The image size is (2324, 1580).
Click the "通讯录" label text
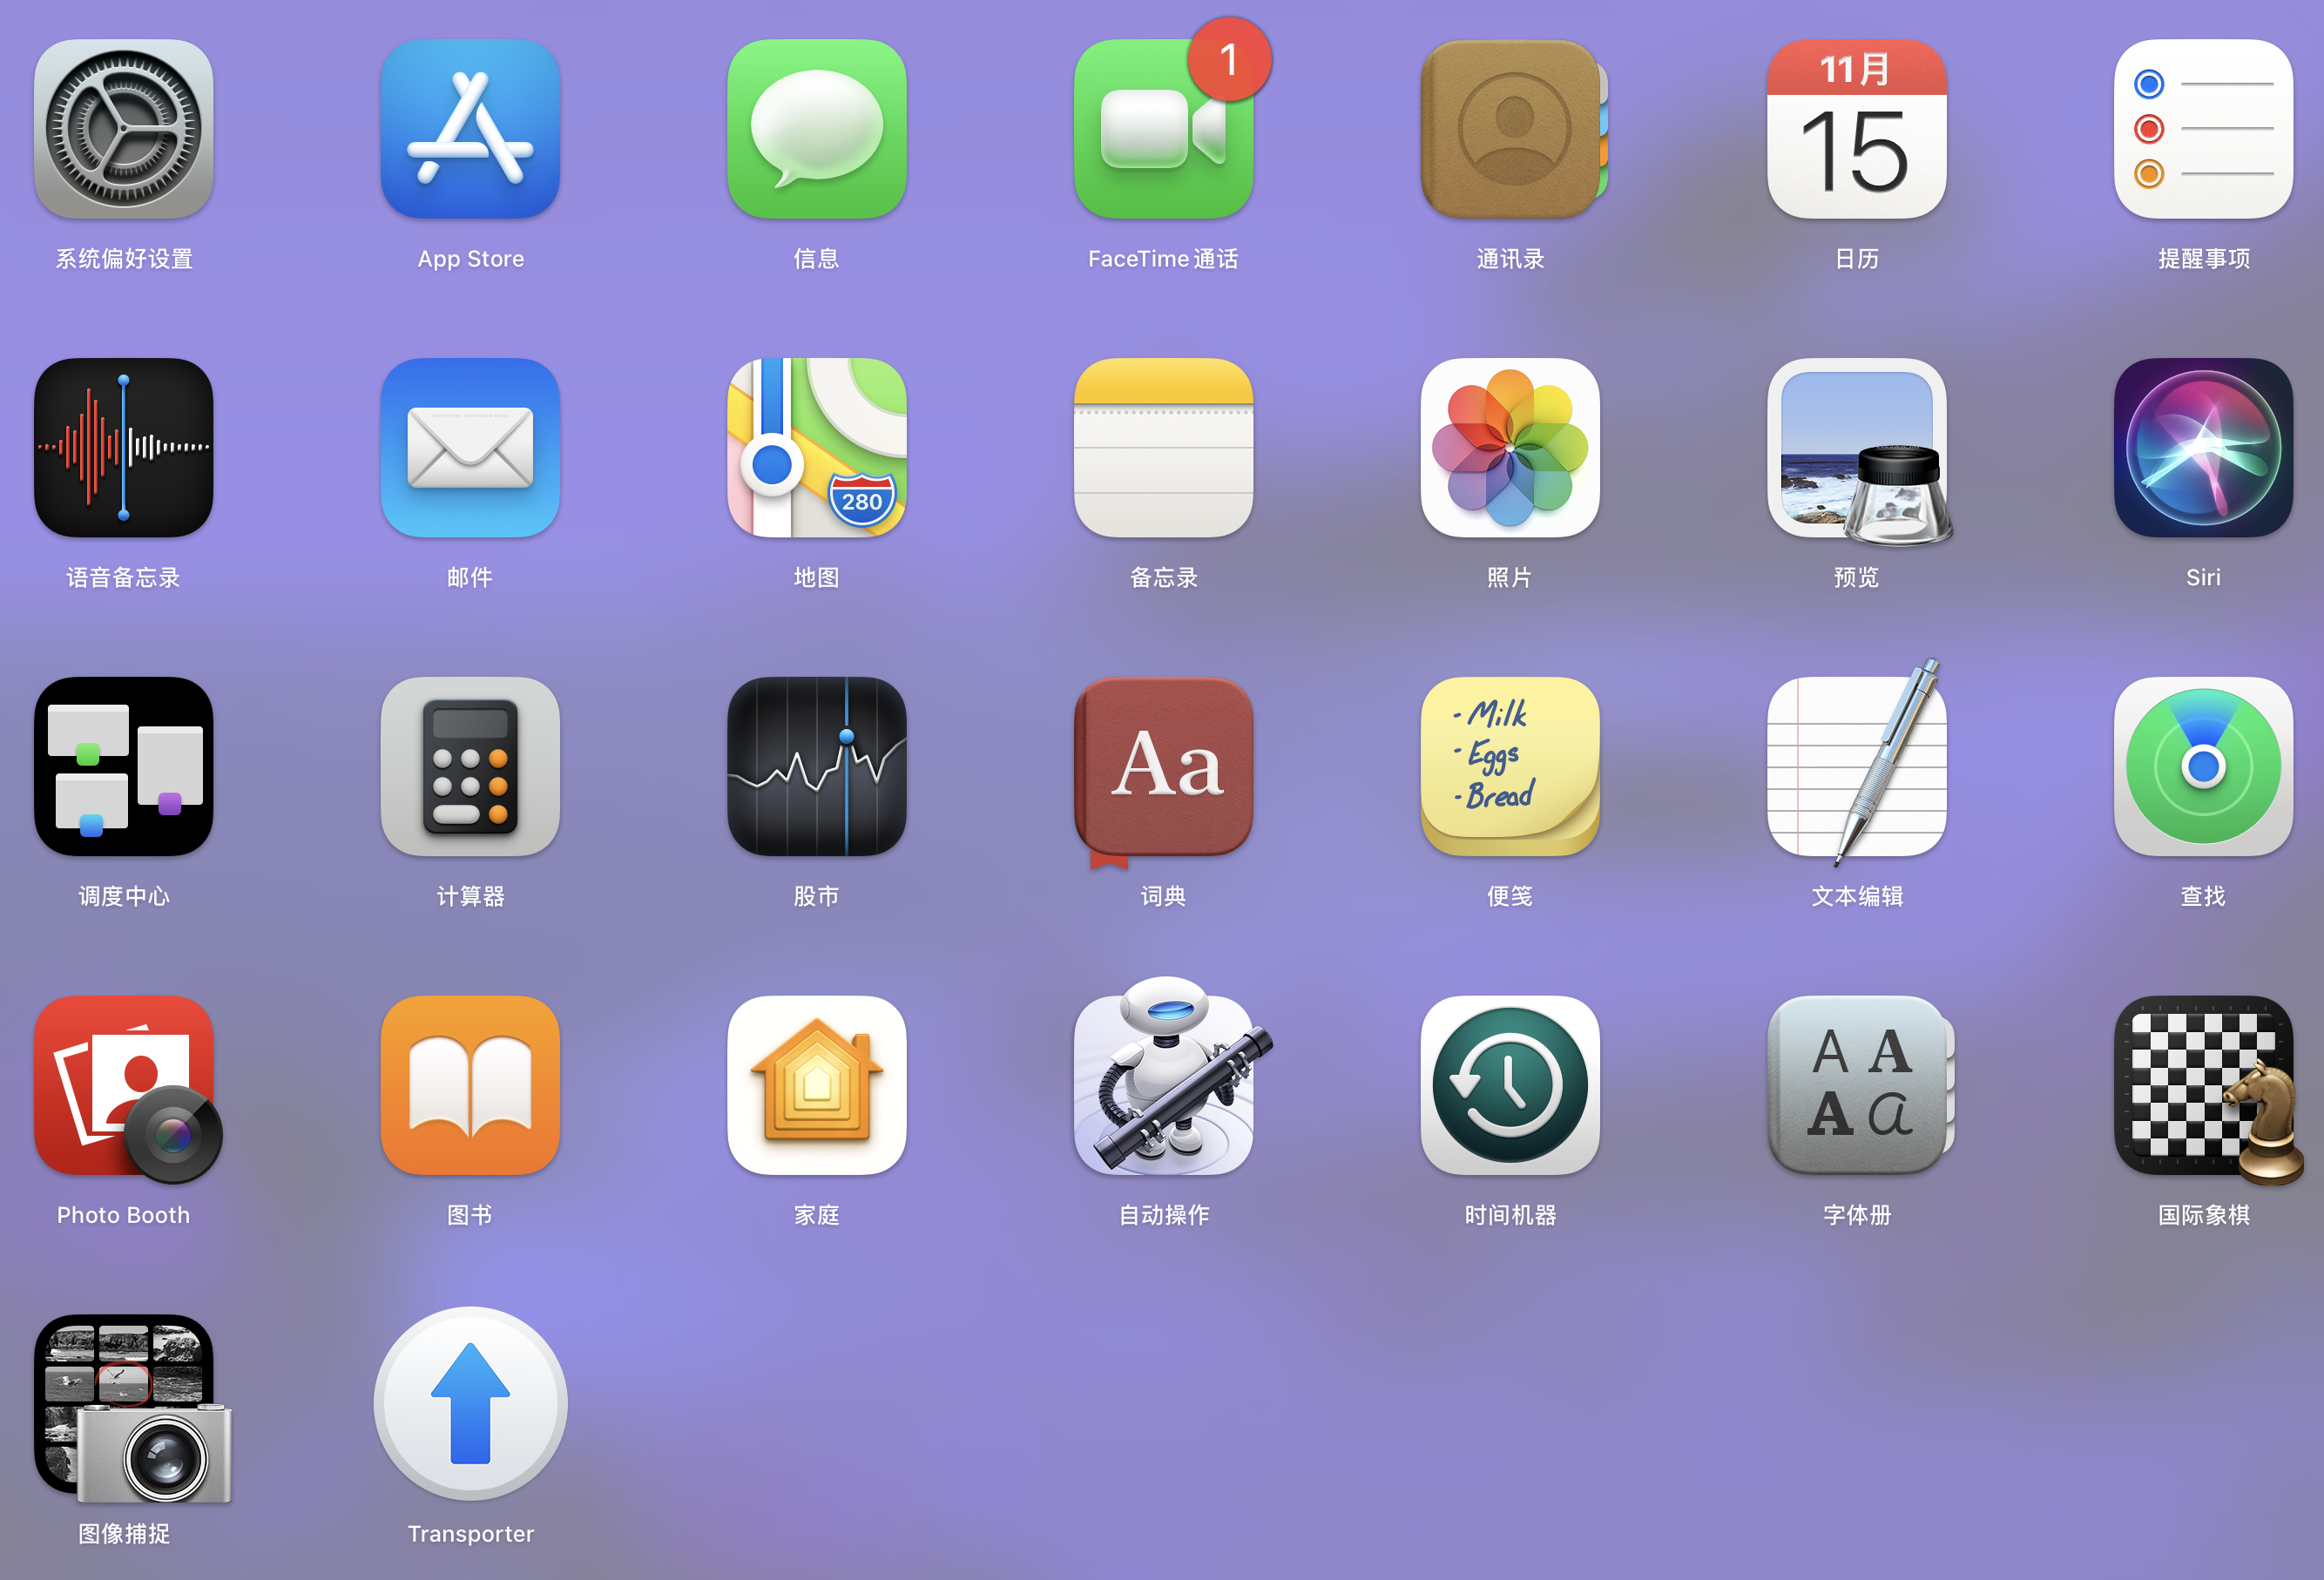pyautogui.click(x=1510, y=259)
